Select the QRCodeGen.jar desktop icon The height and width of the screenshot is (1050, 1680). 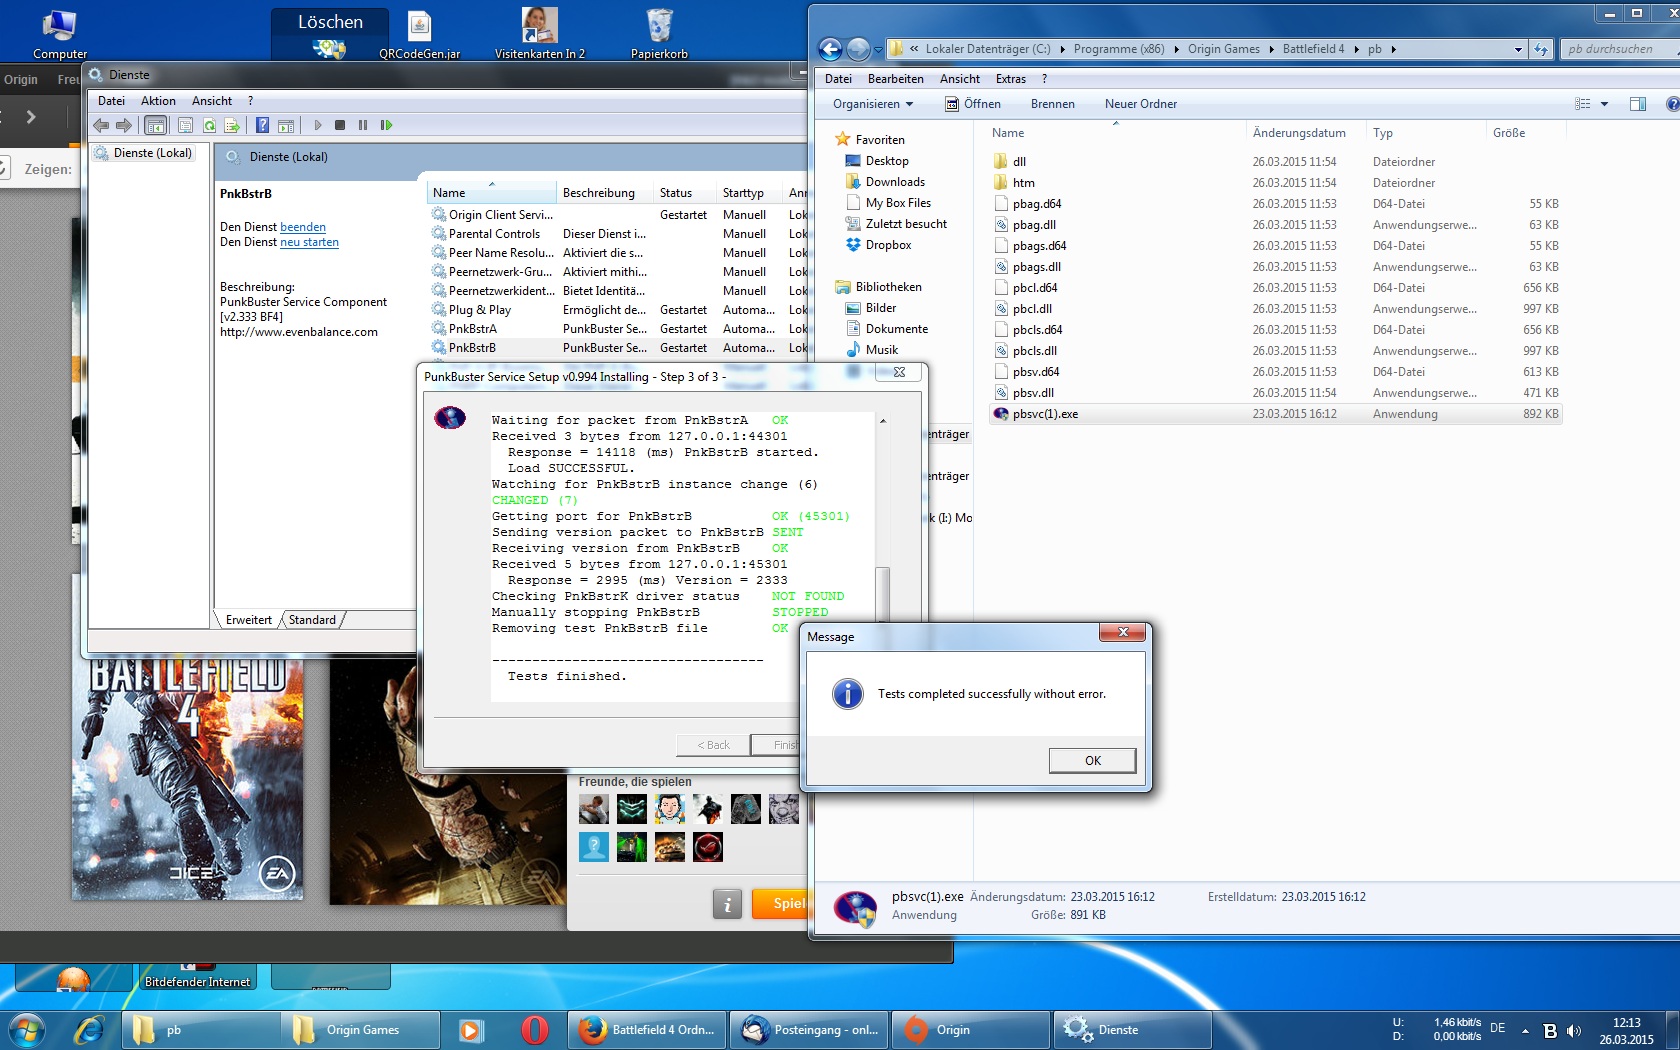click(x=419, y=33)
